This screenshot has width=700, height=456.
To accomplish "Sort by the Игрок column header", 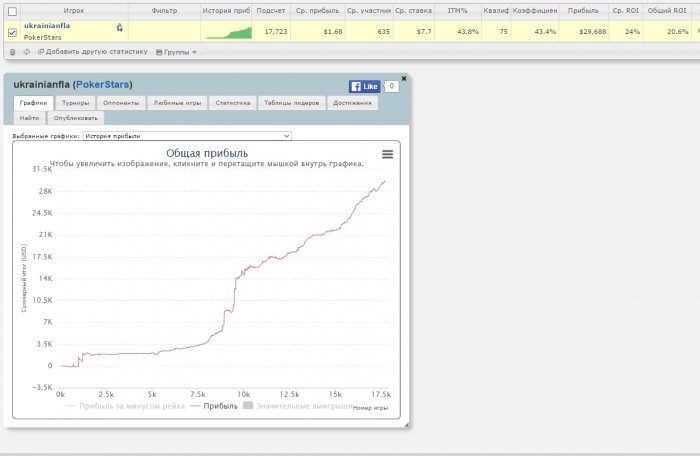I will pos(74,11).
